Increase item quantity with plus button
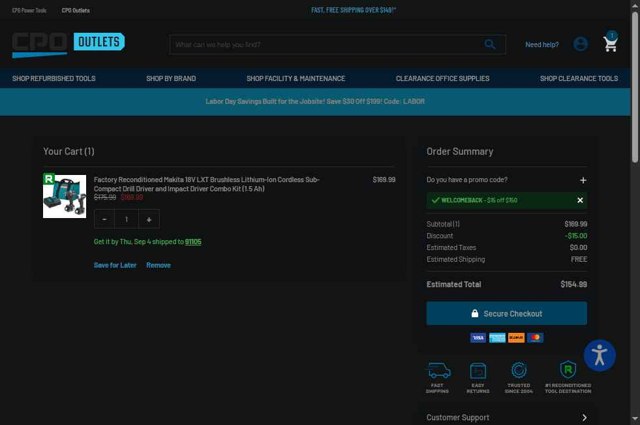 pos(149,219)
